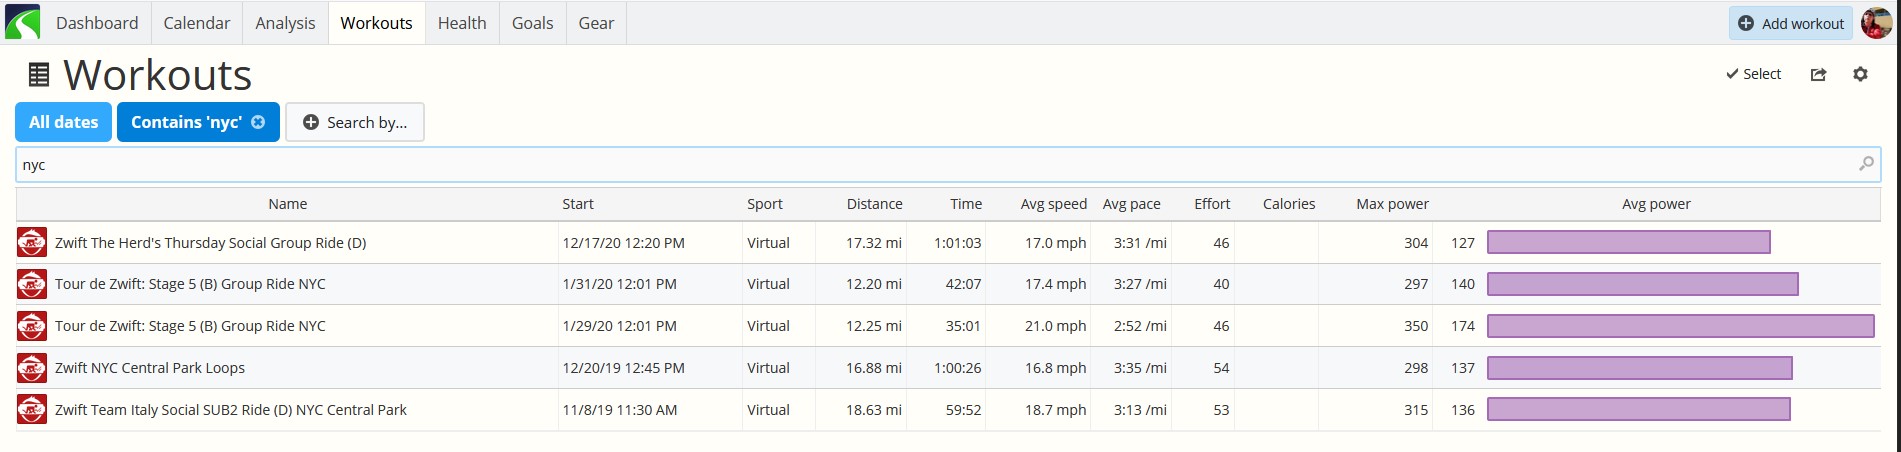Click the avg speed 18.7 mph
The image size is (1901, 452).
pos(1055,410)
